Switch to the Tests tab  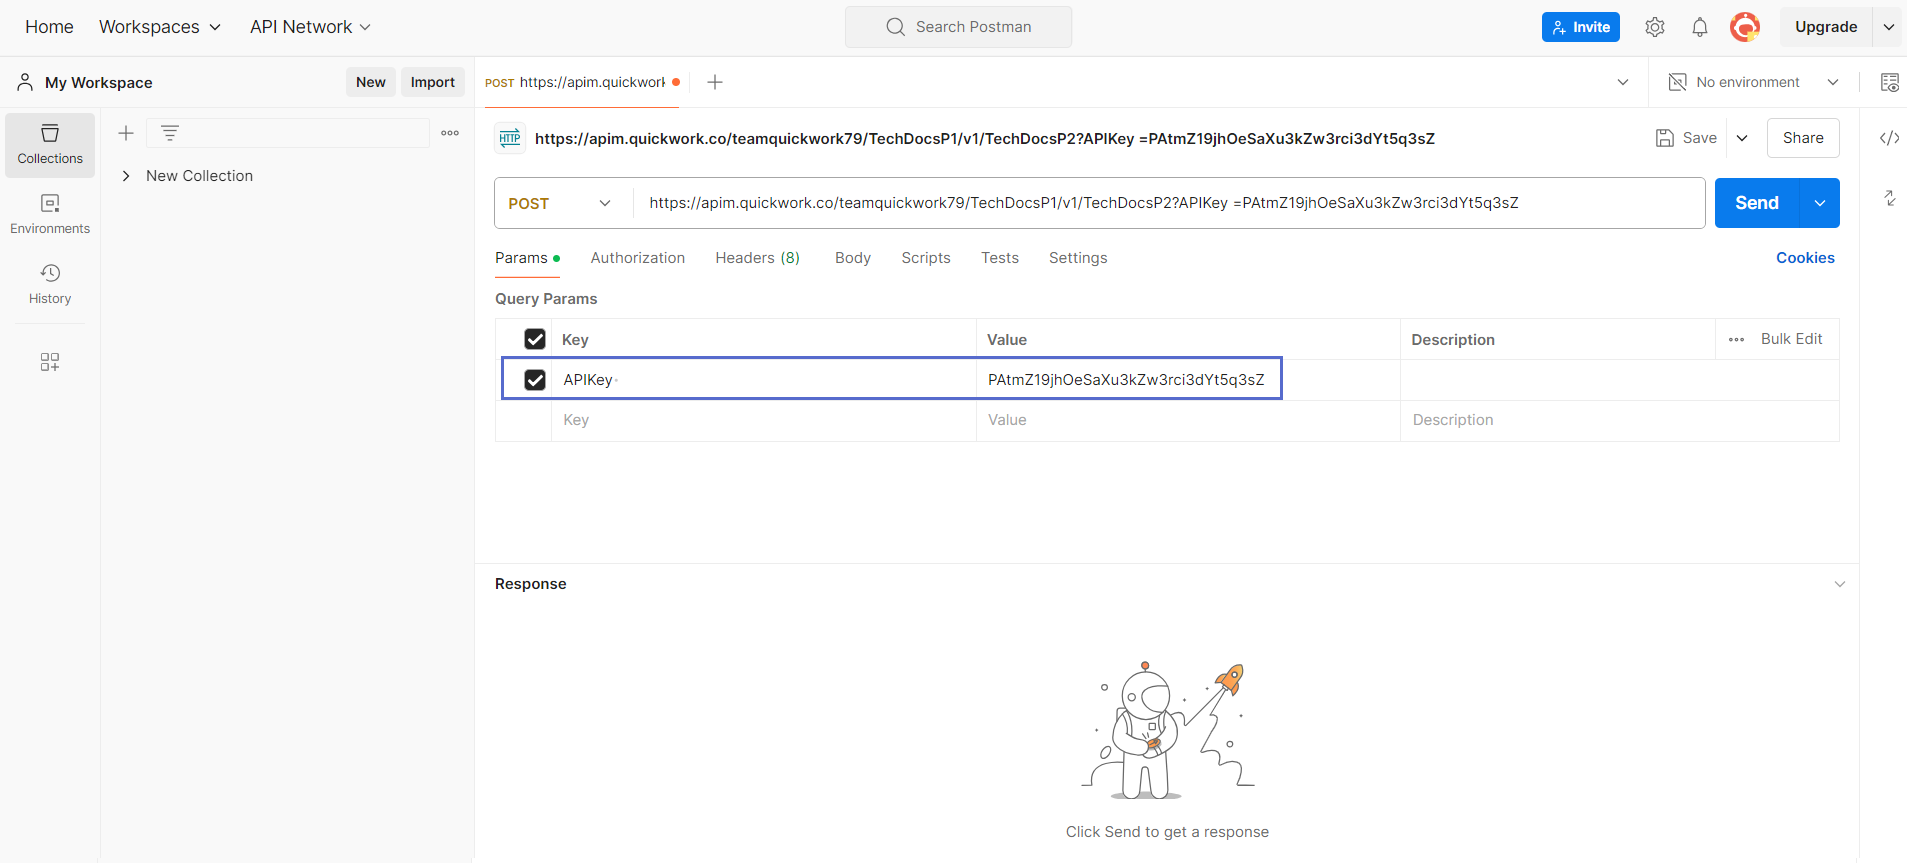[x=1000, y=258]
